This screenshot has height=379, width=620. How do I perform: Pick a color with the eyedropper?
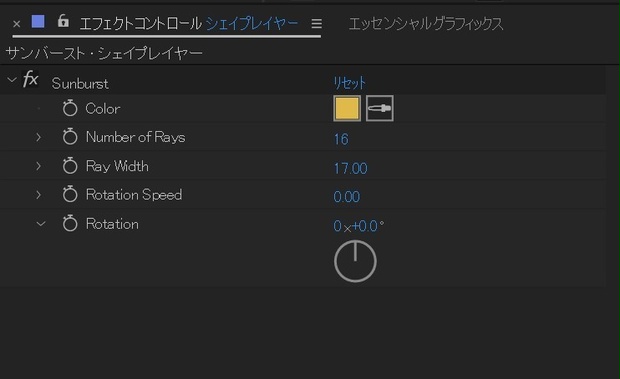[x=380, y=108]
